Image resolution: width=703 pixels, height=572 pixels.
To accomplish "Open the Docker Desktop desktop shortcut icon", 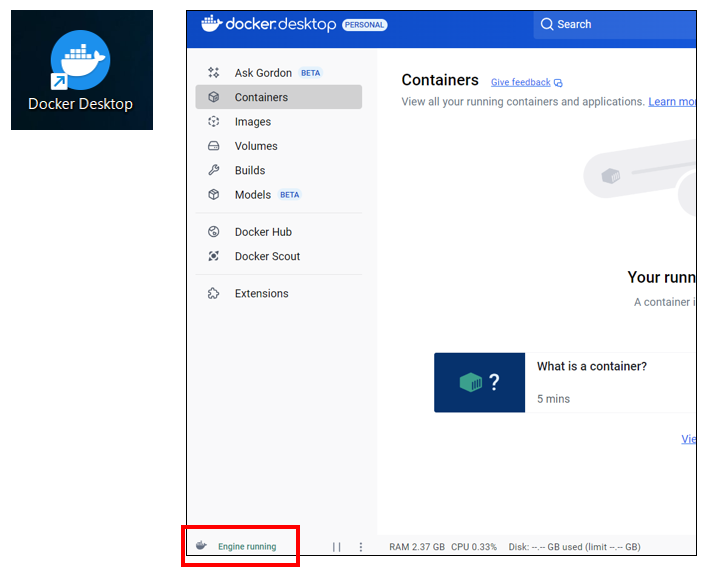I will pyautogui.click(x=81, y=60).
